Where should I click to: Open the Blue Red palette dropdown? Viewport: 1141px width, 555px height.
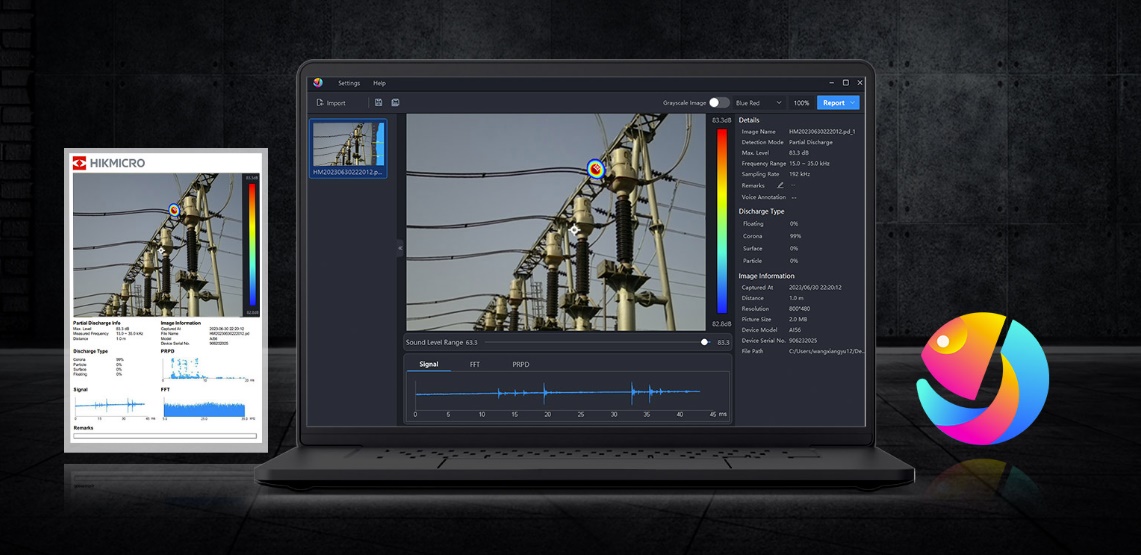click(x=759, y=103)
